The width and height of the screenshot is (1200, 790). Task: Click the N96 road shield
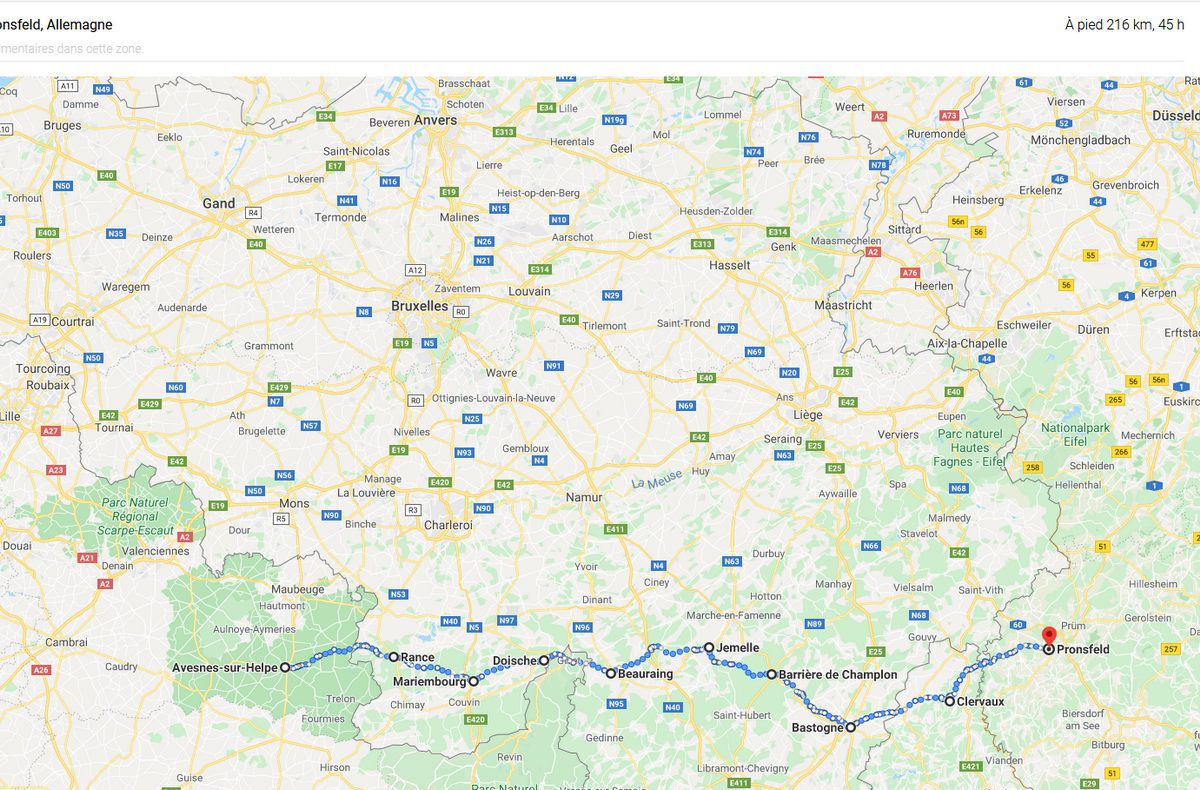582,627
